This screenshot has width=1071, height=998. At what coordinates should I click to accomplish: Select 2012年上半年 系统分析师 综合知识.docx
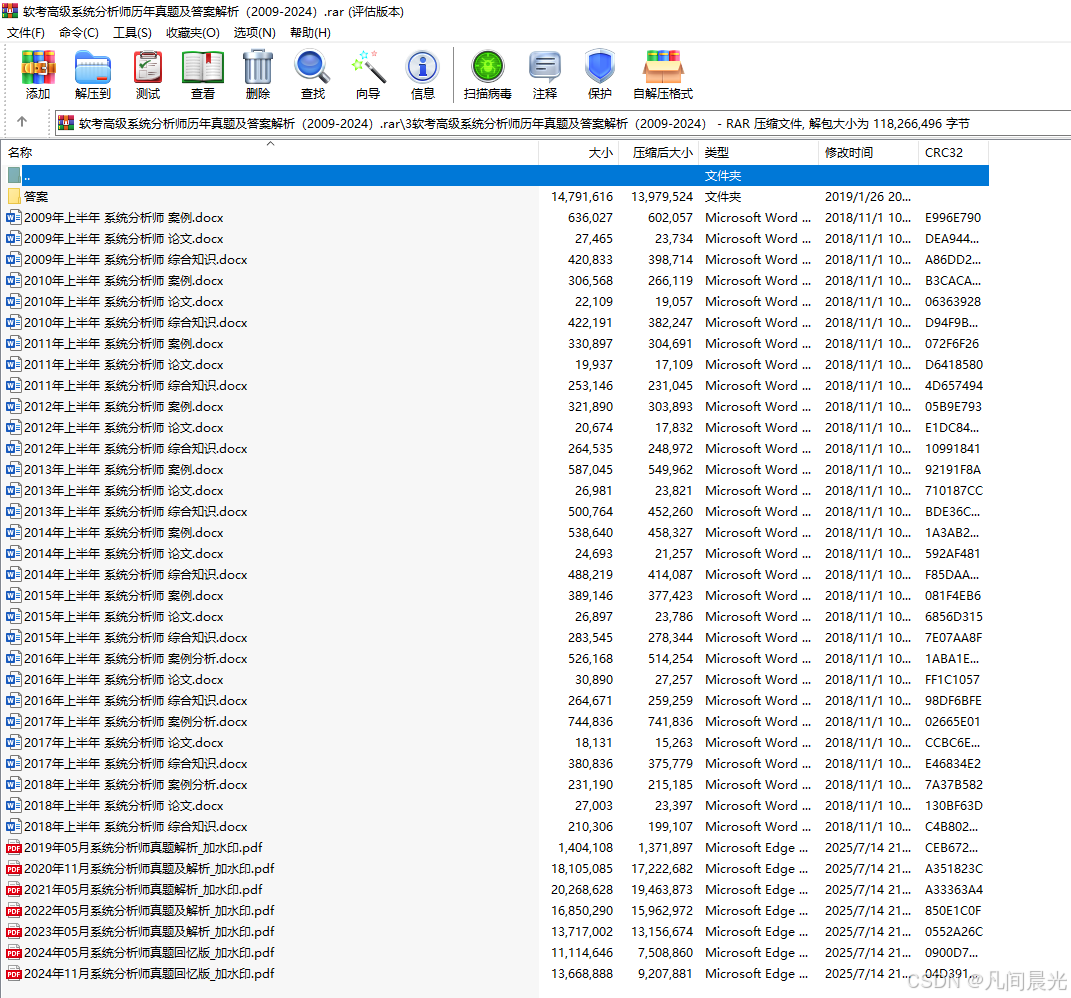(497, 449)
